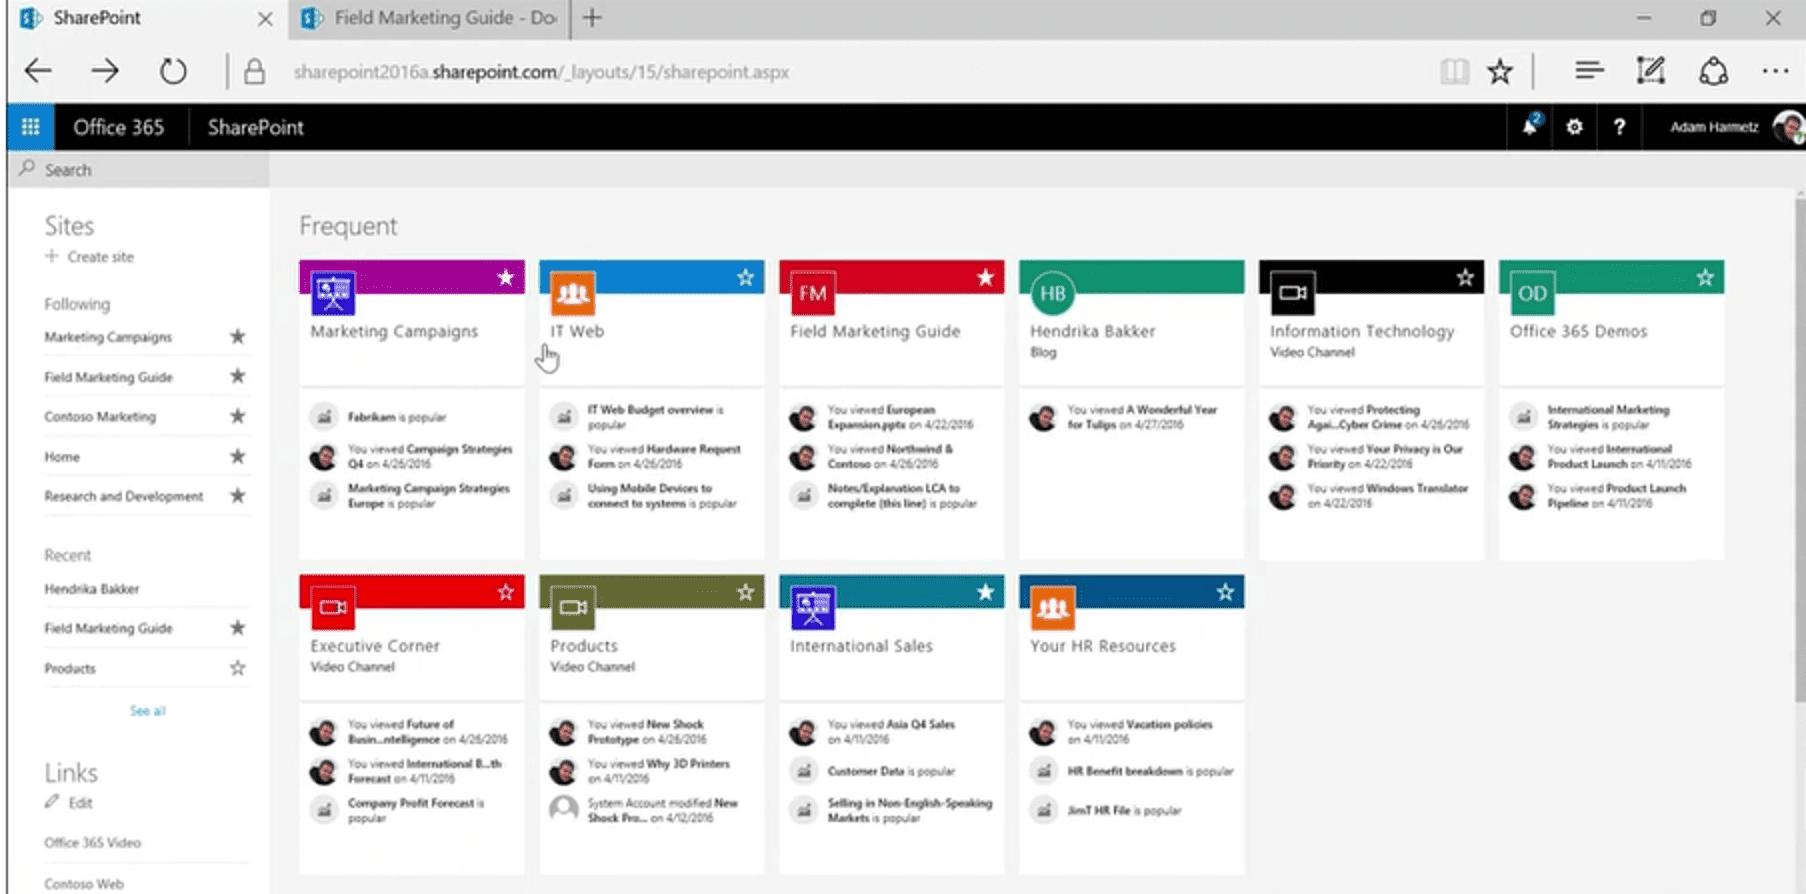Open 'Fabrikam is popular' activity item

coord(397,417)
